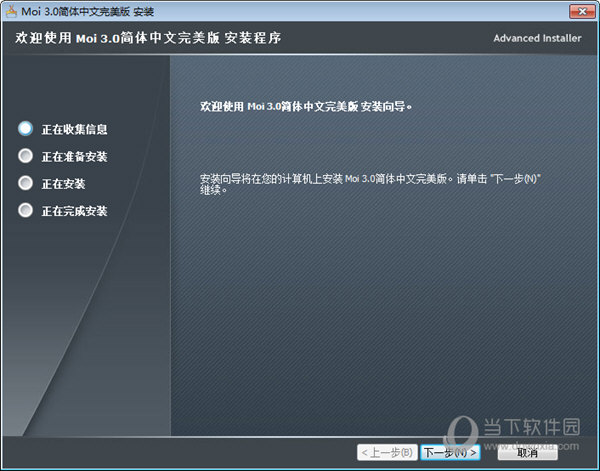This screenshot has height=471, width=600.
Task: Click the bold 安装向导 welcome heading
Action: [306, 106]
